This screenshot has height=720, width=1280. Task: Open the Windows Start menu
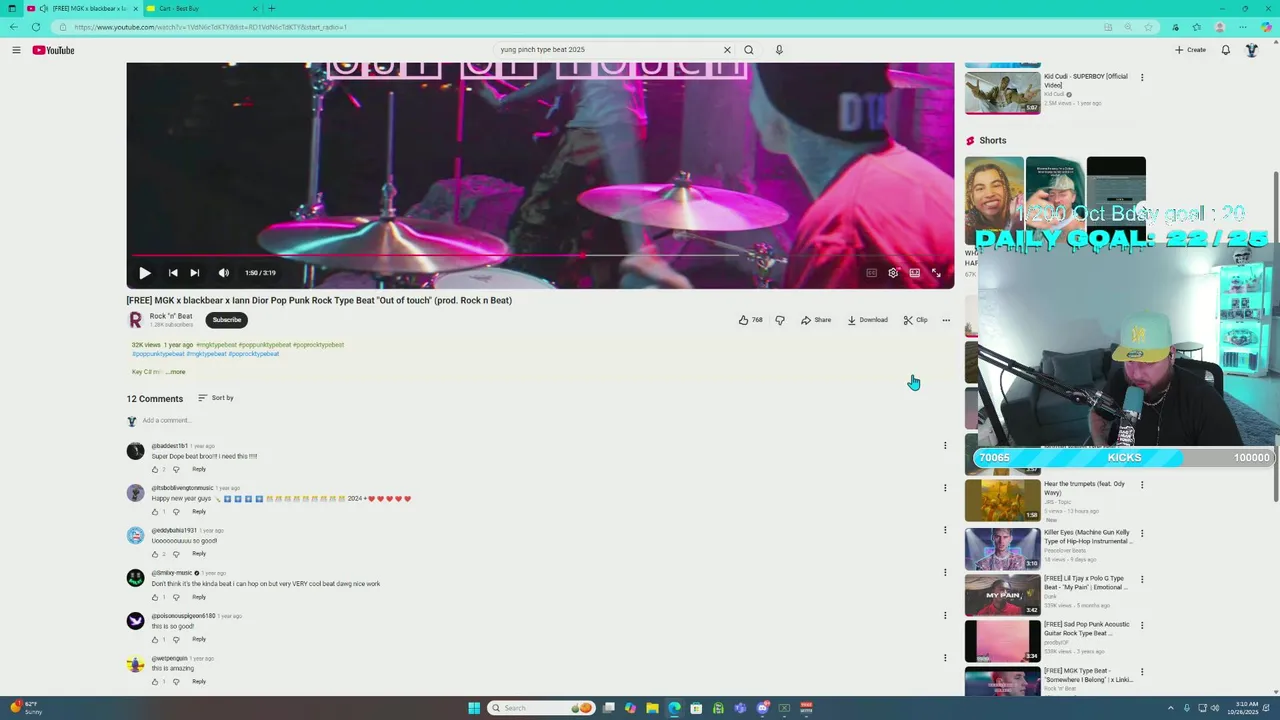[x=474, y=708]
